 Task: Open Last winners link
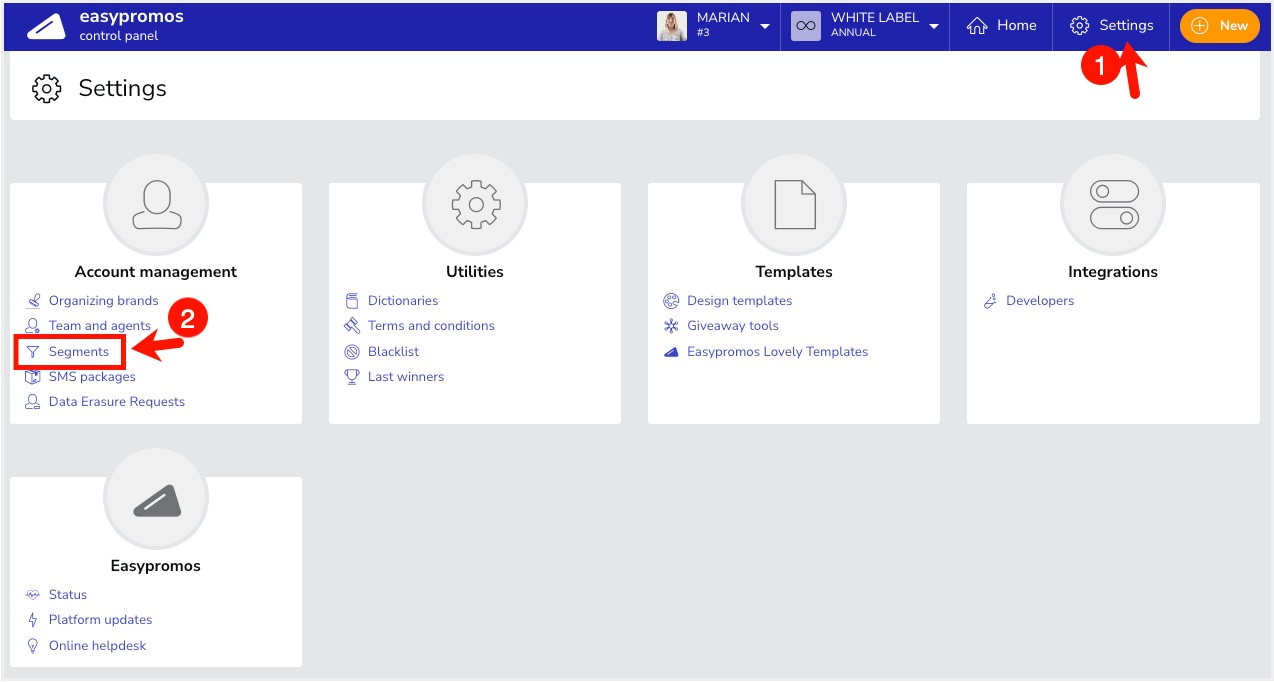point(406,377)
